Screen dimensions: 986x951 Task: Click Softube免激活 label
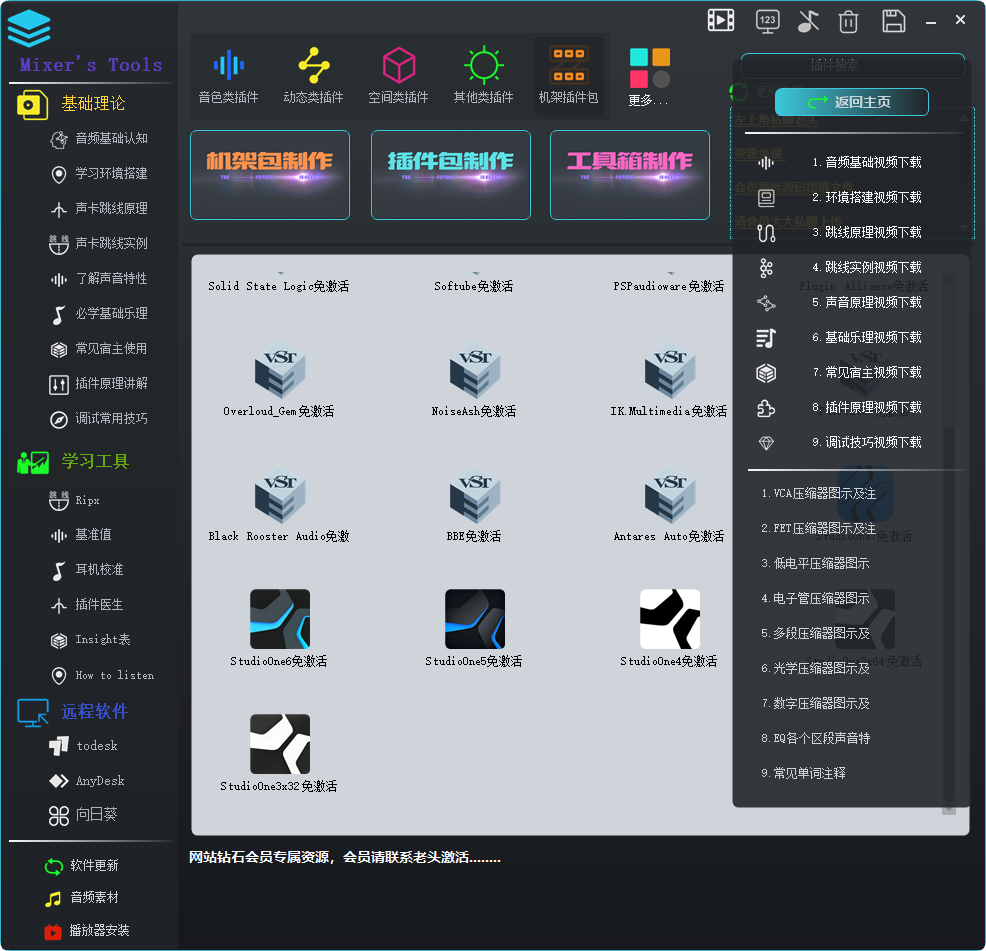[x=474, y=286]
